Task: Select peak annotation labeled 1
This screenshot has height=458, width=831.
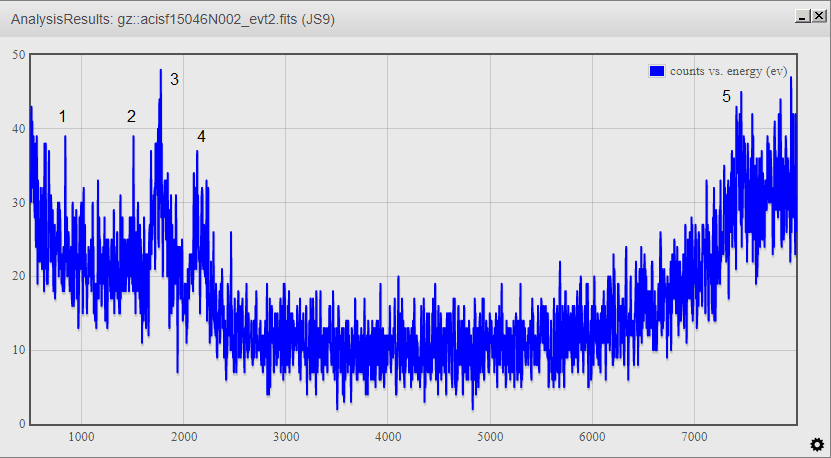Action: (x=62, y=117)
